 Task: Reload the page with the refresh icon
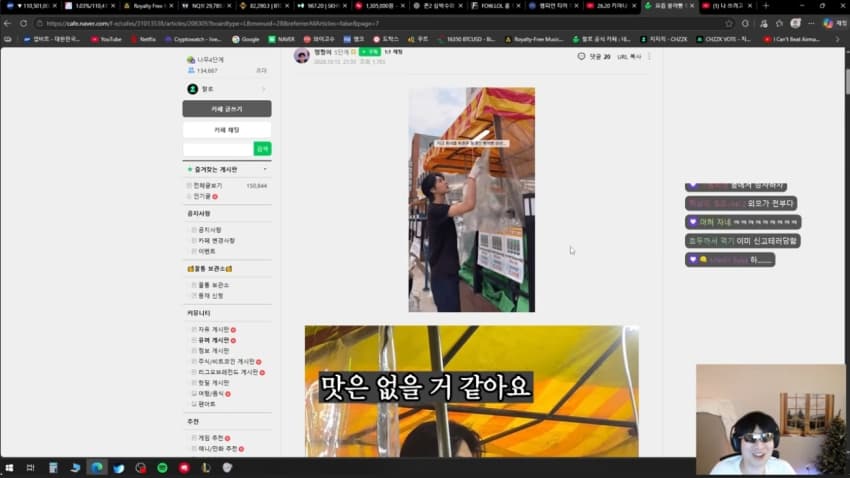click(x=23, y=23)
